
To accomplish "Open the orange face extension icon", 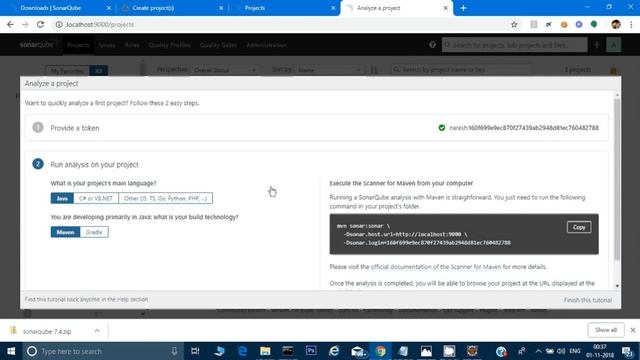I will coord(564,24).
